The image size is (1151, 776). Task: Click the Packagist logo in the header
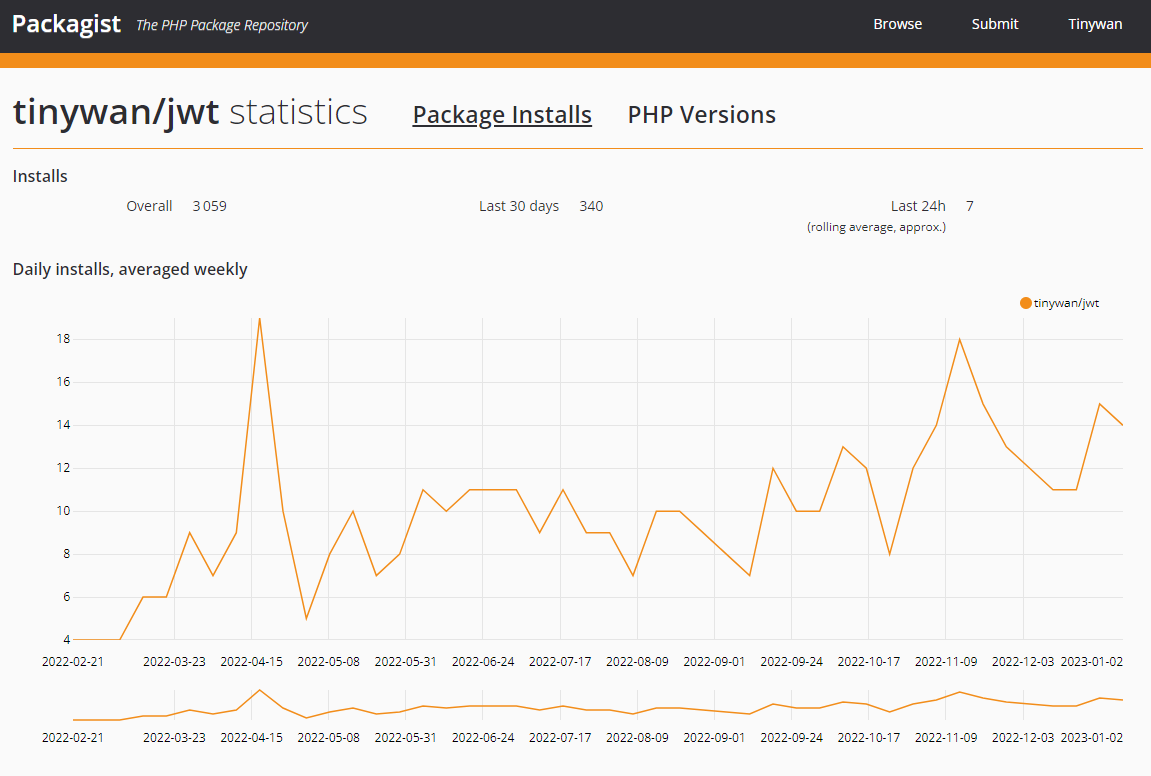coord(66,24)
